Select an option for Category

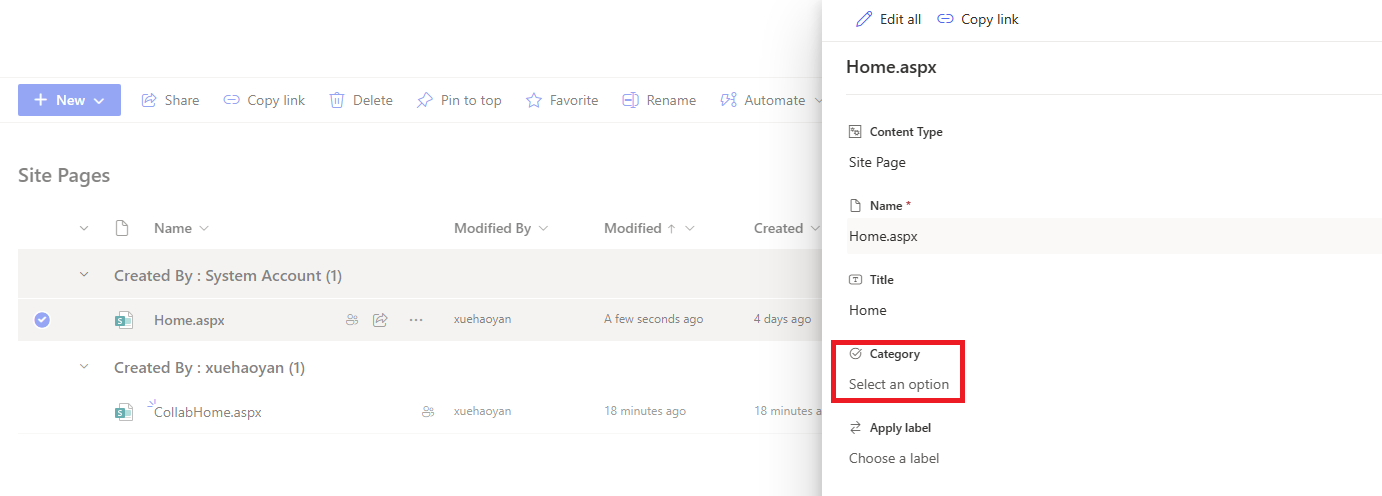(x=899, y=384)
